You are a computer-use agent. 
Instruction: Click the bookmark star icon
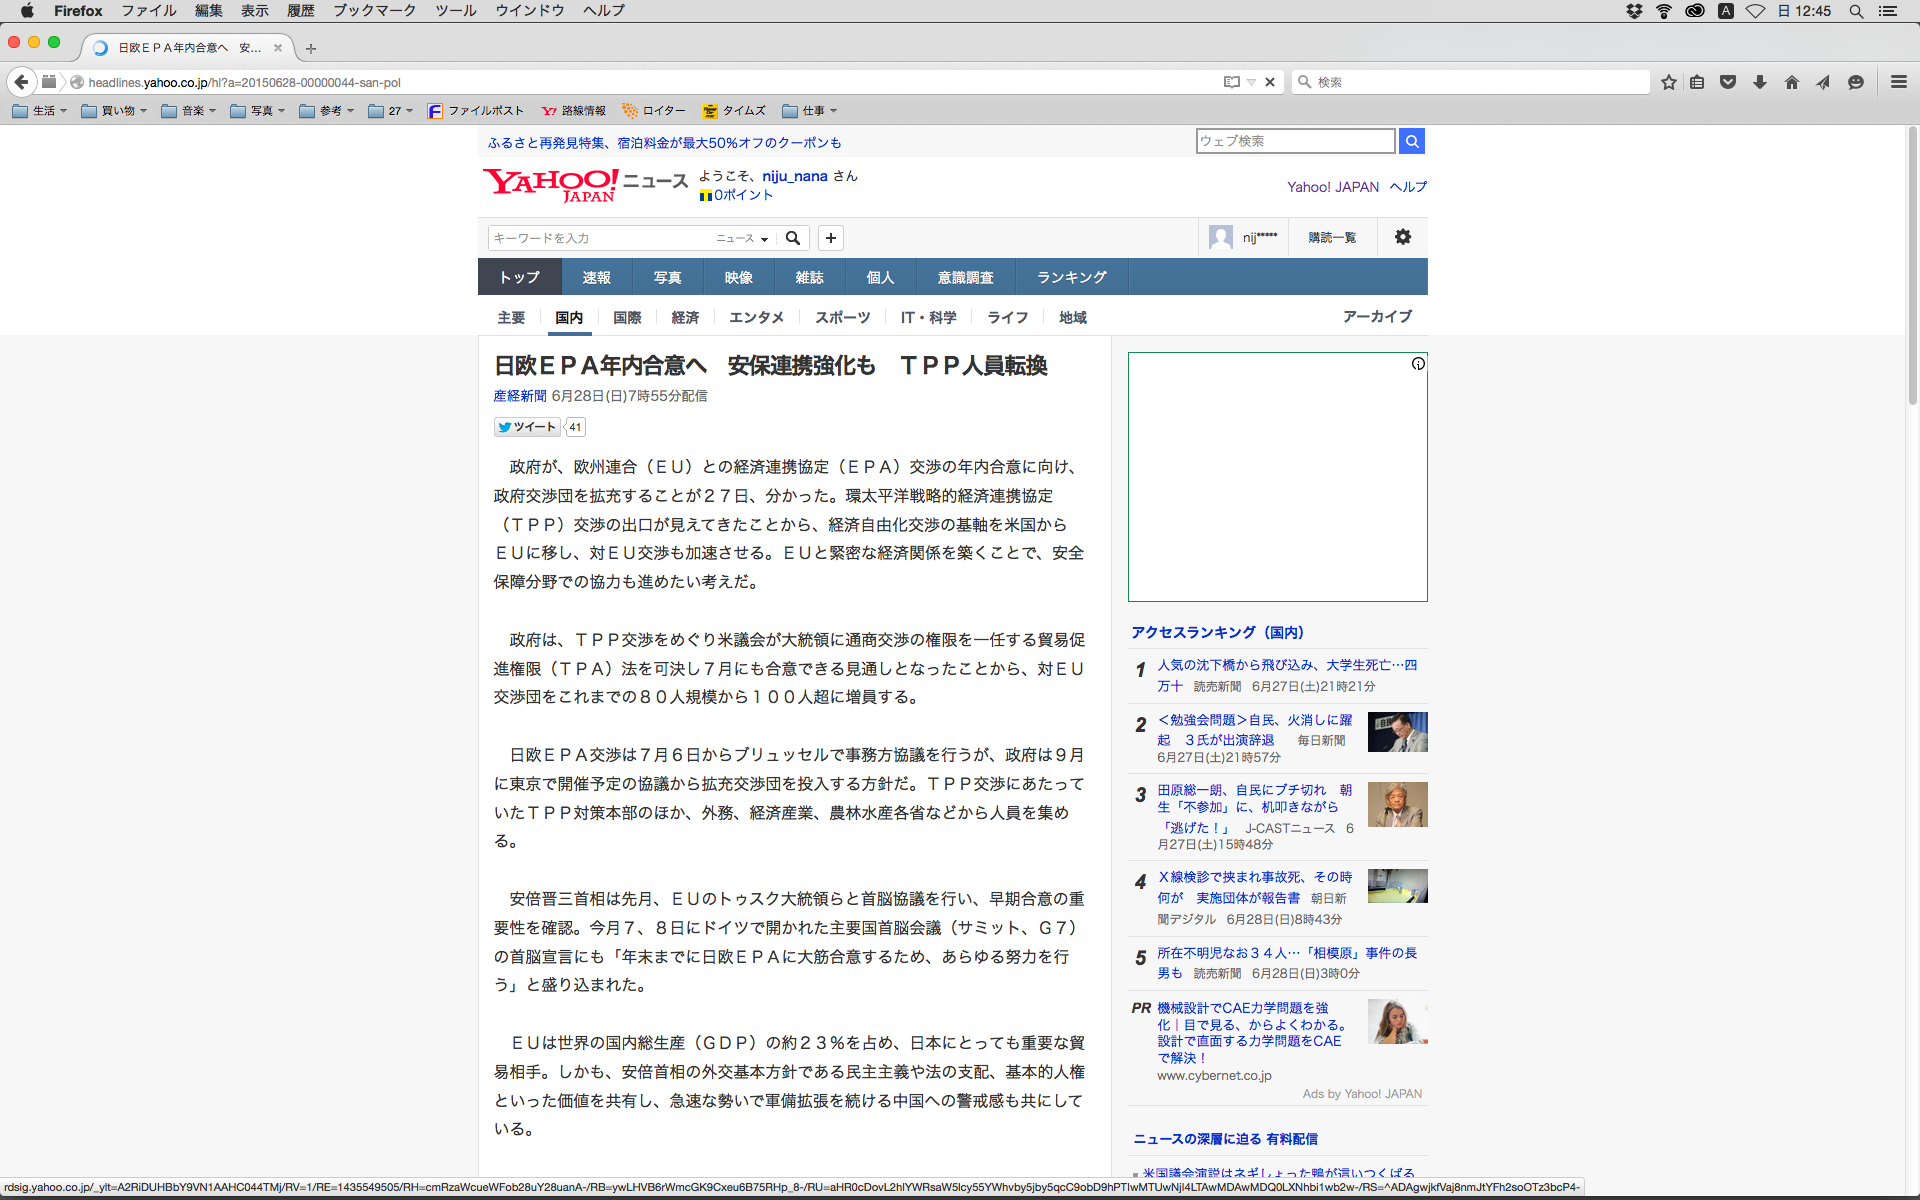pos(1668,82)
